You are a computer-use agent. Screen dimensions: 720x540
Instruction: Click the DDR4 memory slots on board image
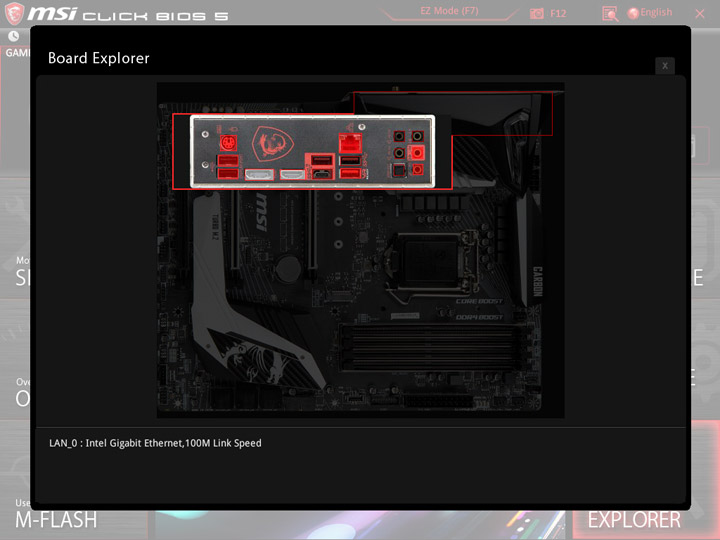tap(431, 348)
